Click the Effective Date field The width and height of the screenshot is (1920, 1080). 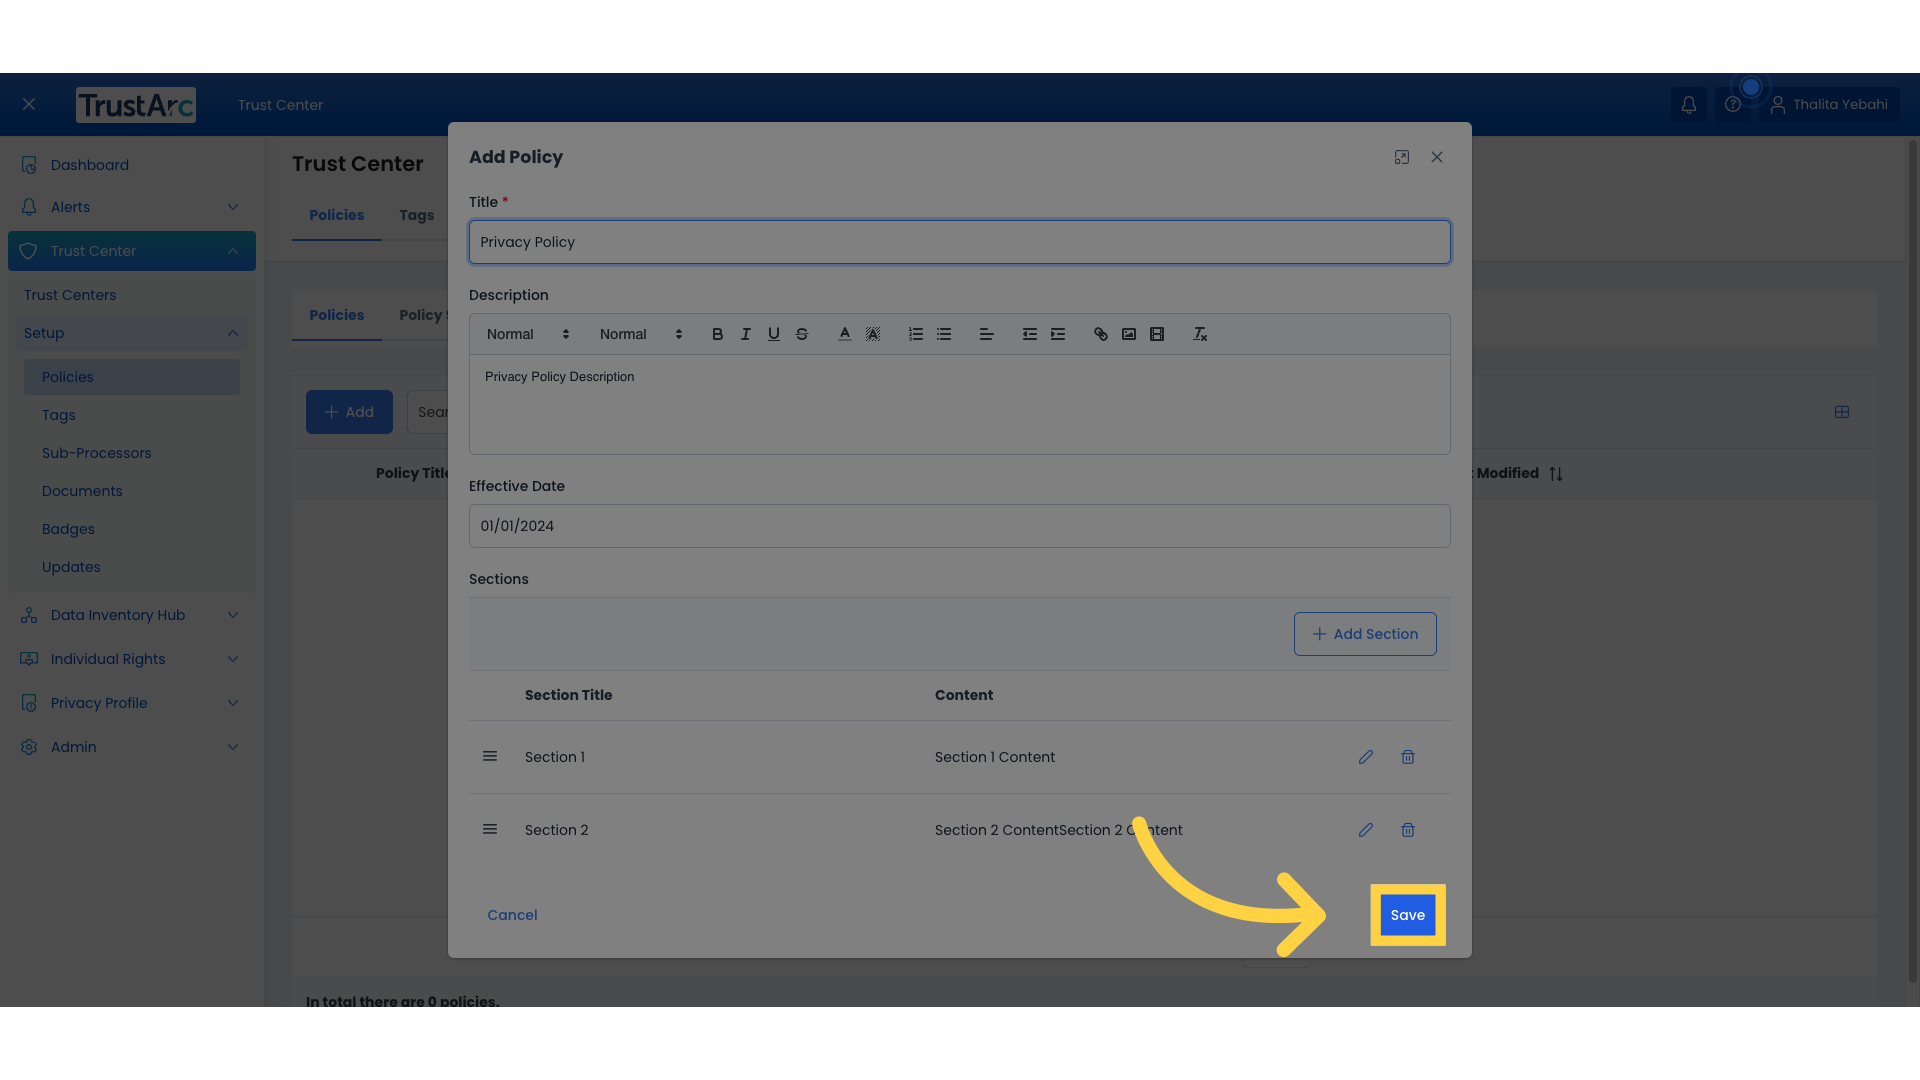click(959, 526)
